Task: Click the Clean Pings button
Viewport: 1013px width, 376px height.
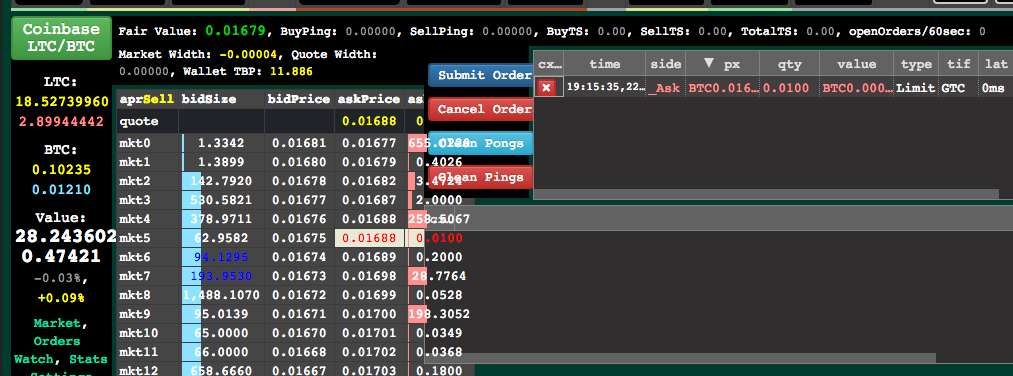Action: pos(480,177)
